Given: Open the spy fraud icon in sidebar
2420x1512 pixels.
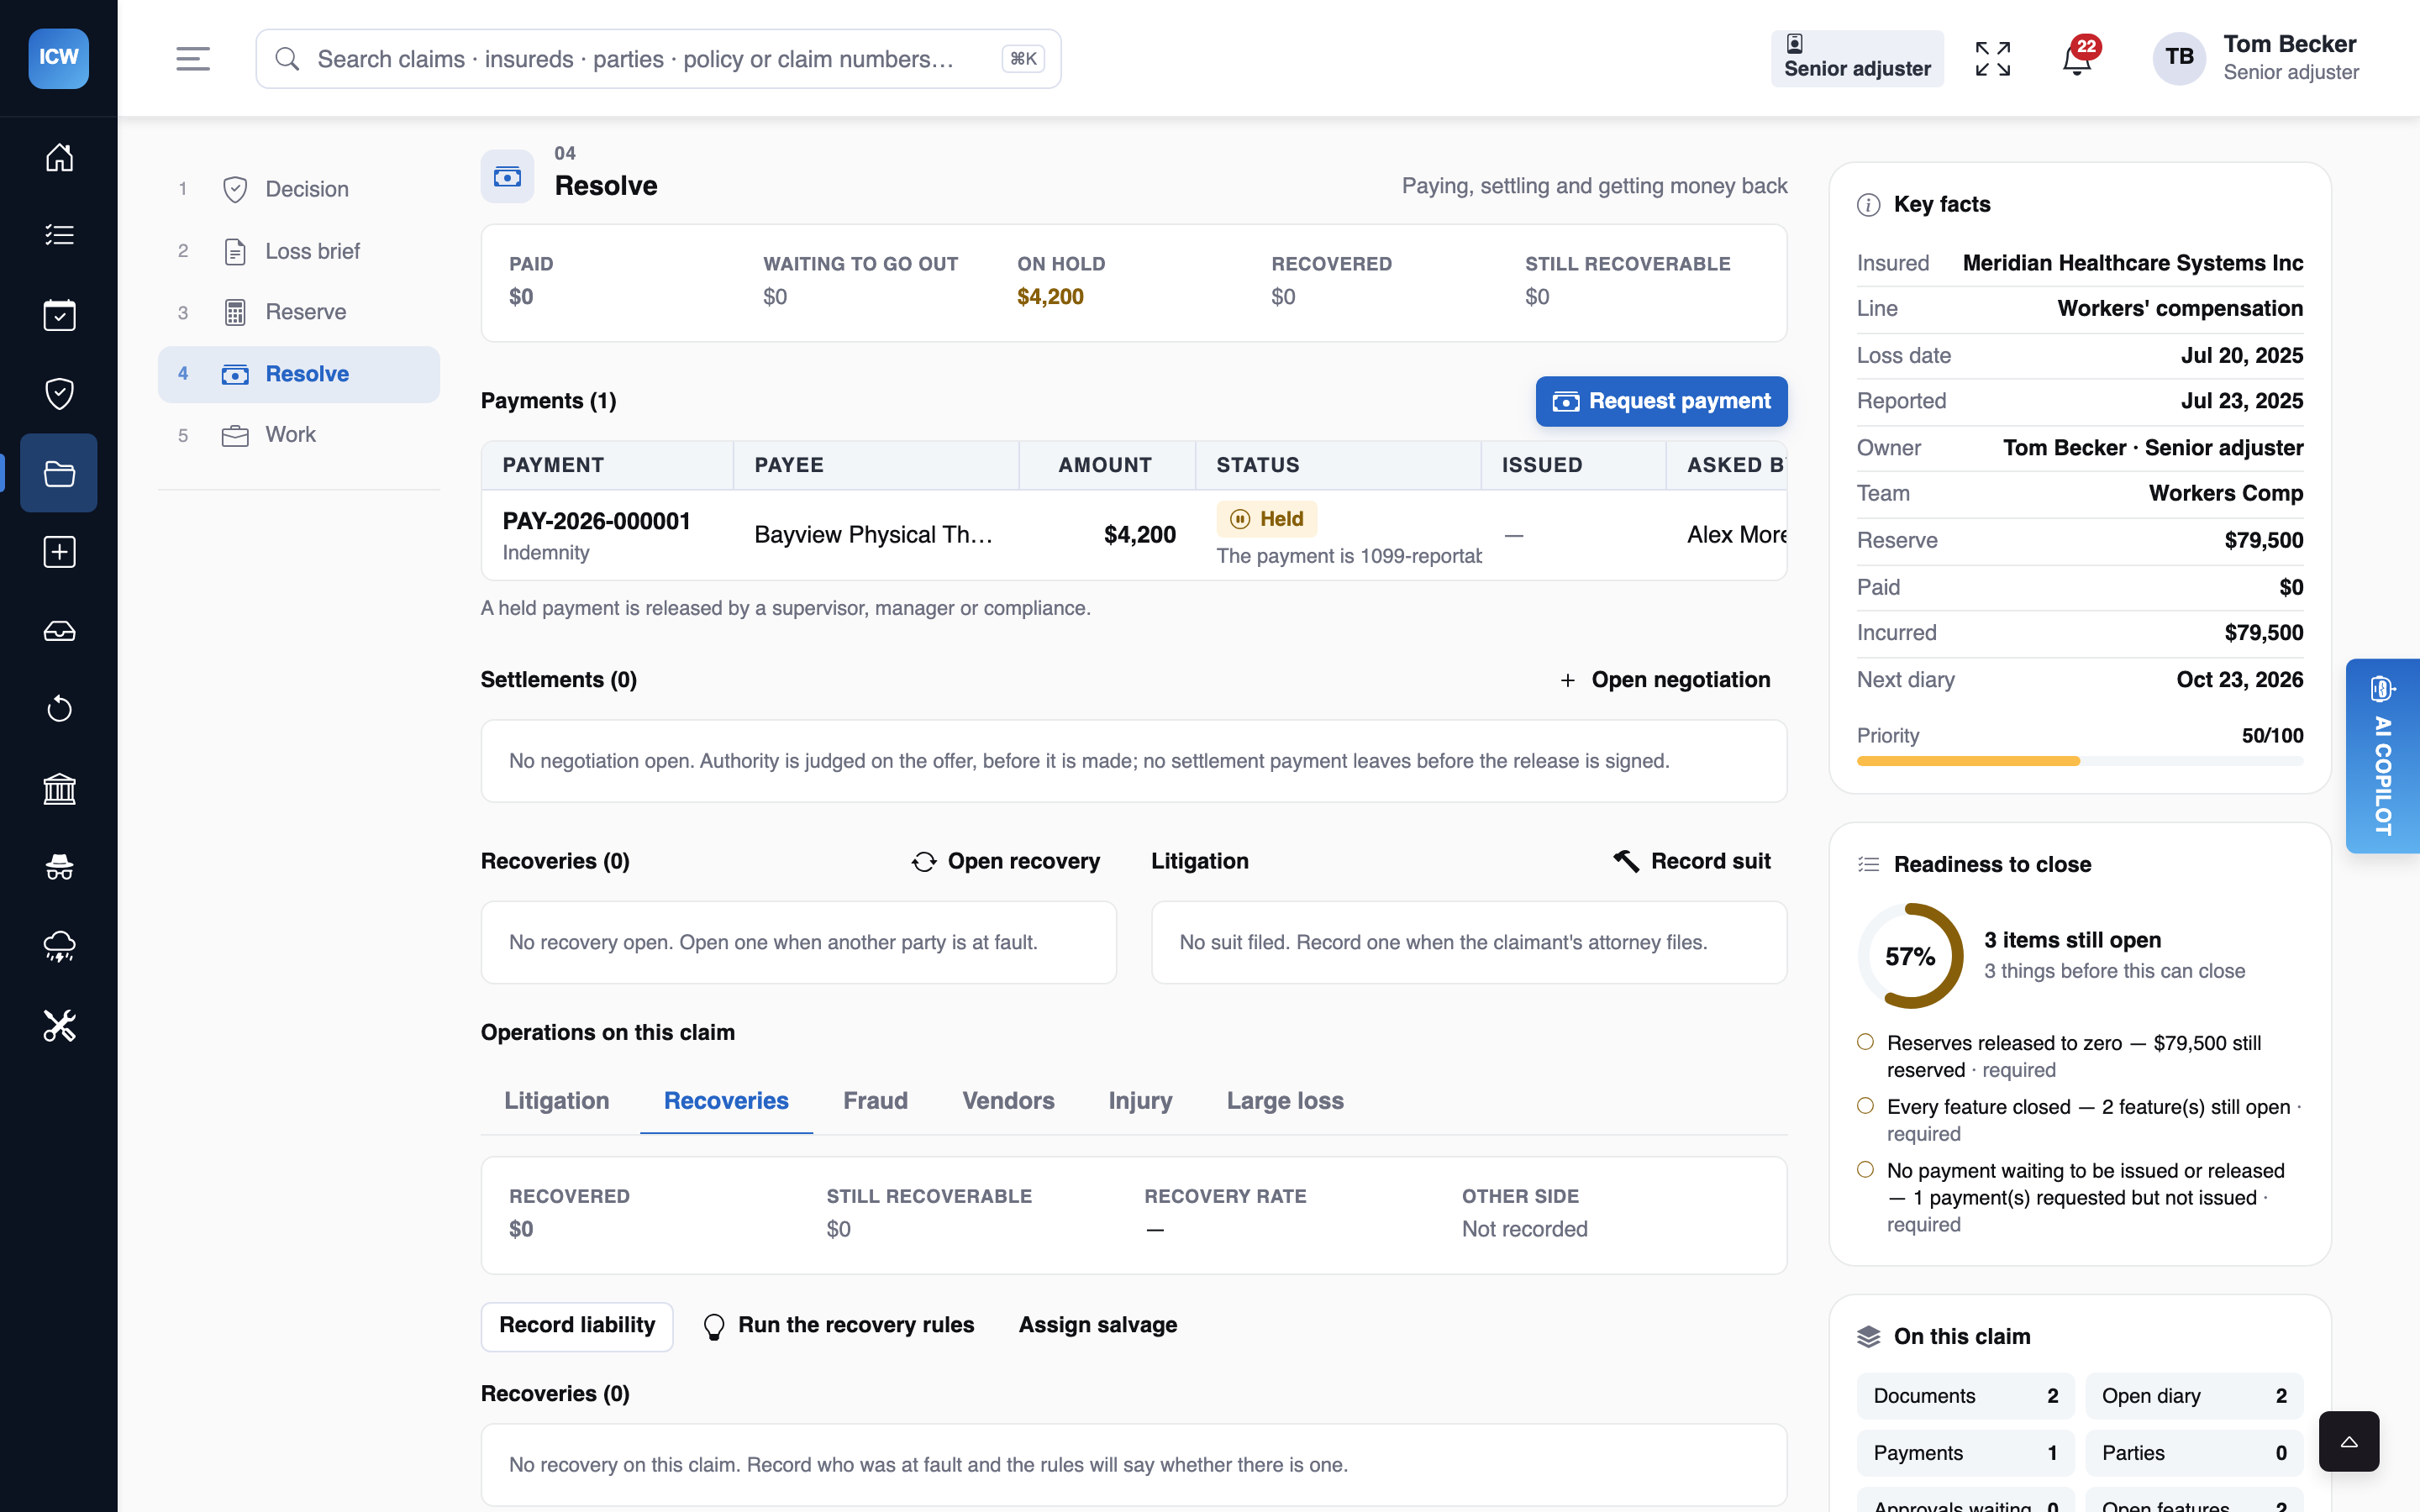Looking at the screenshot, I should [x=59, y=867].
